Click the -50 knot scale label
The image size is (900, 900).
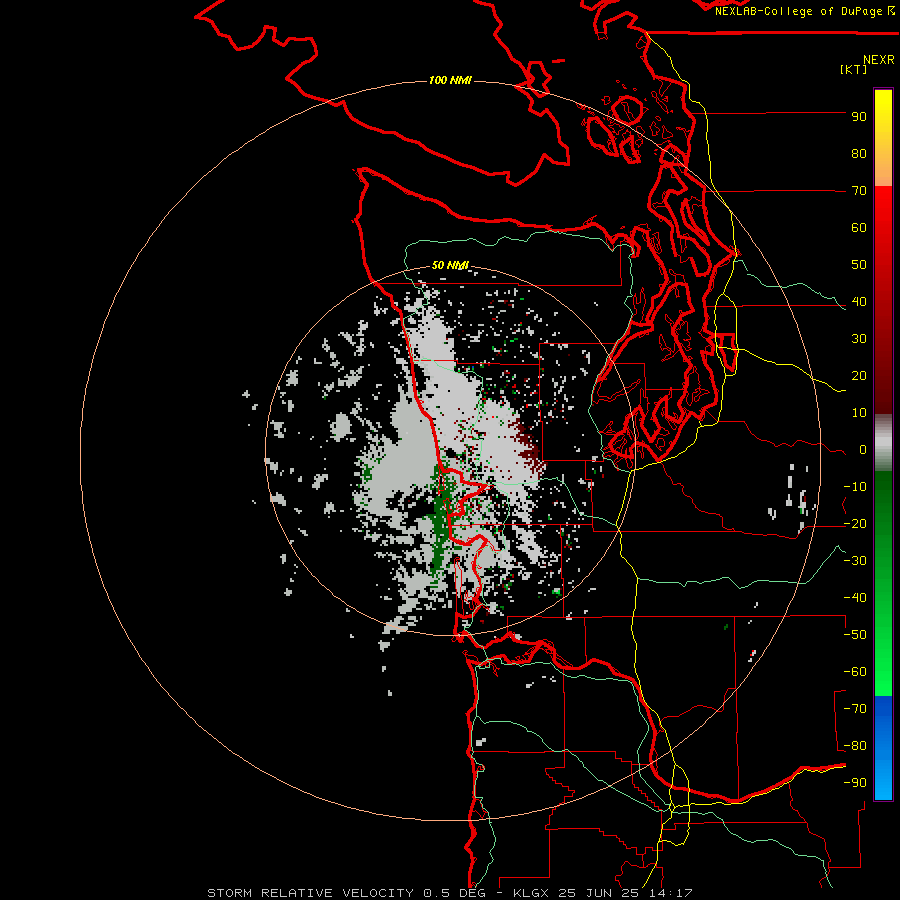[855, 635]
